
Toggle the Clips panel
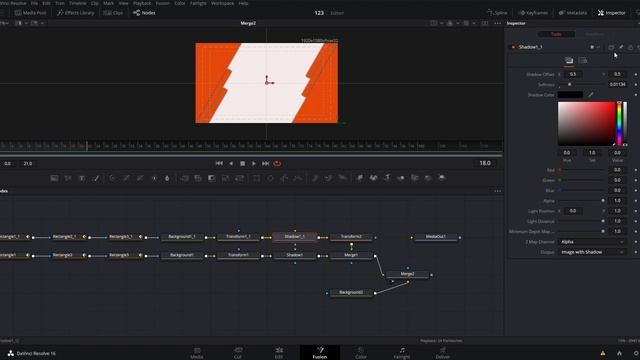coord(113,13)
